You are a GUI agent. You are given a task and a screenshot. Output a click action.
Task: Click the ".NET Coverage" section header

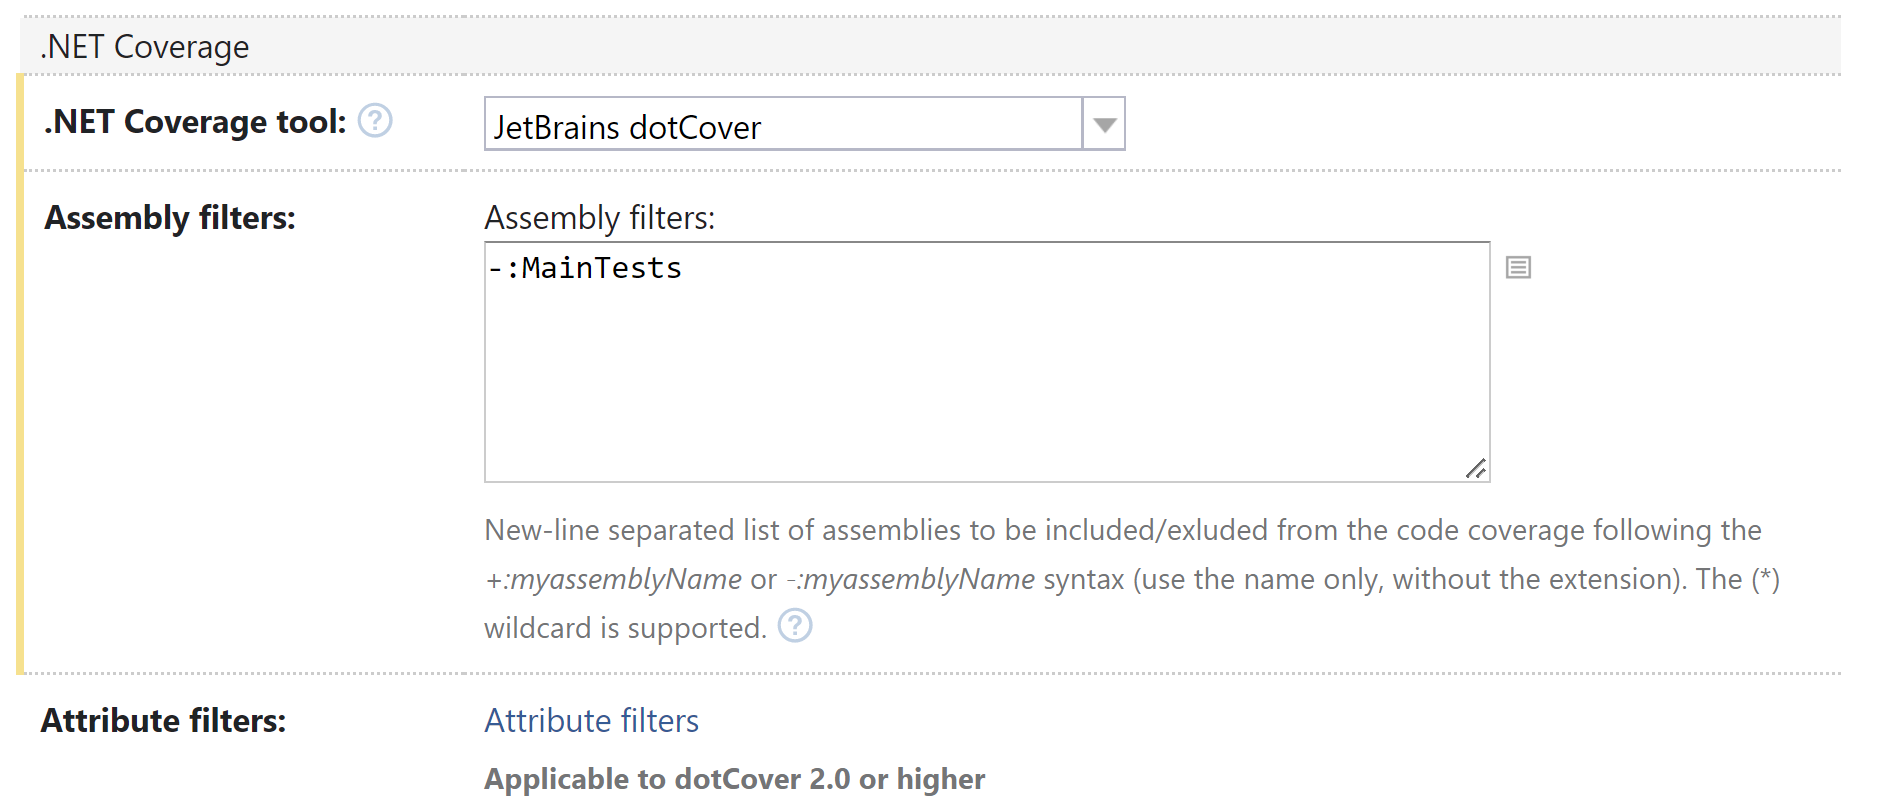pyautogui.click(x=146, y=47)
